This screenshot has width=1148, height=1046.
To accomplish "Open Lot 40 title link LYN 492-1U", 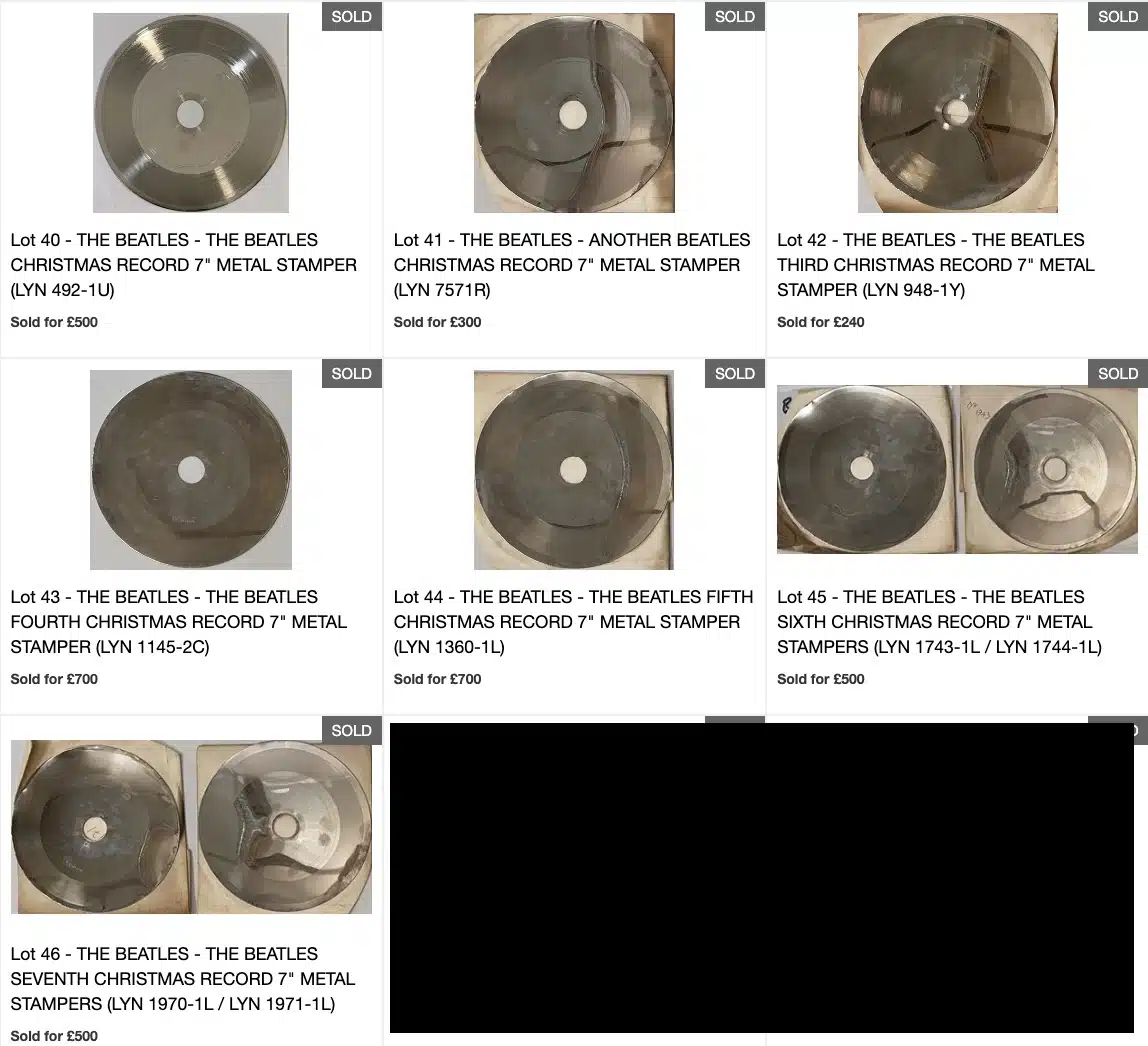I will [184, 265].
